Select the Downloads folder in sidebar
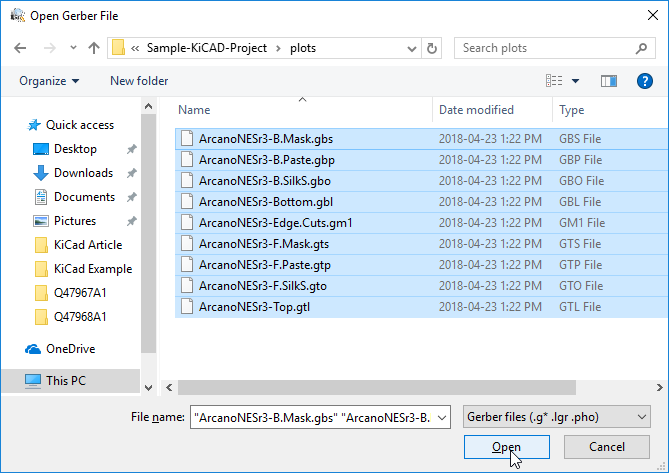 pos(83,173)
